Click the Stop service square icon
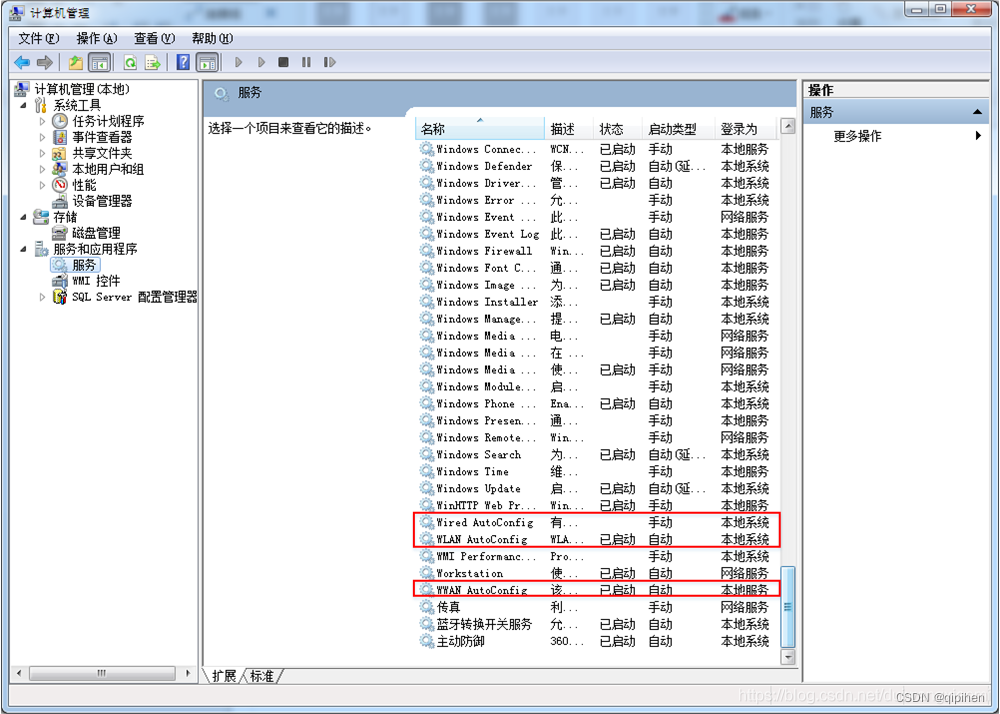1000x714 pixels. click(x=284, y=62)
